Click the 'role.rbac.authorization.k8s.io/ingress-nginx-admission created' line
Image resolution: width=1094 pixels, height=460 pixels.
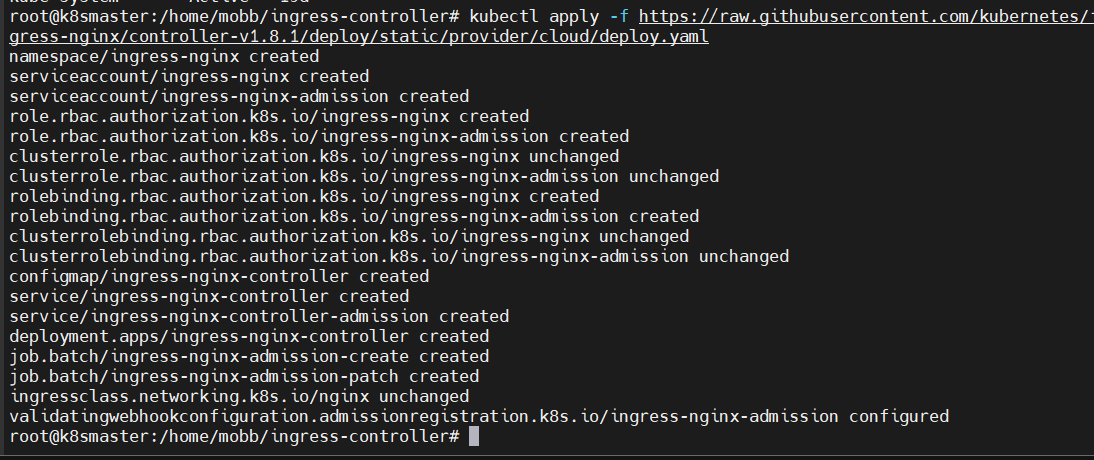click(x=319, y=136)
